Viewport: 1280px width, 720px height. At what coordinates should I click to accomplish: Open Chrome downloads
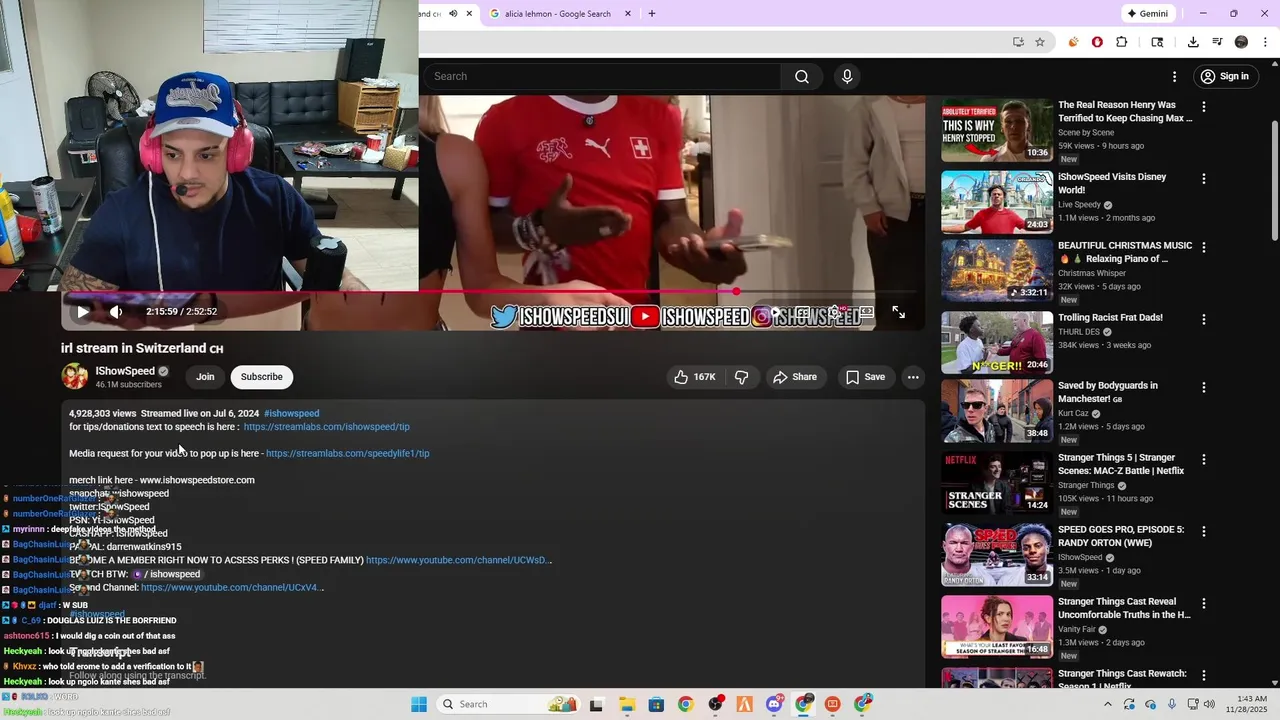coord(1193,42)
